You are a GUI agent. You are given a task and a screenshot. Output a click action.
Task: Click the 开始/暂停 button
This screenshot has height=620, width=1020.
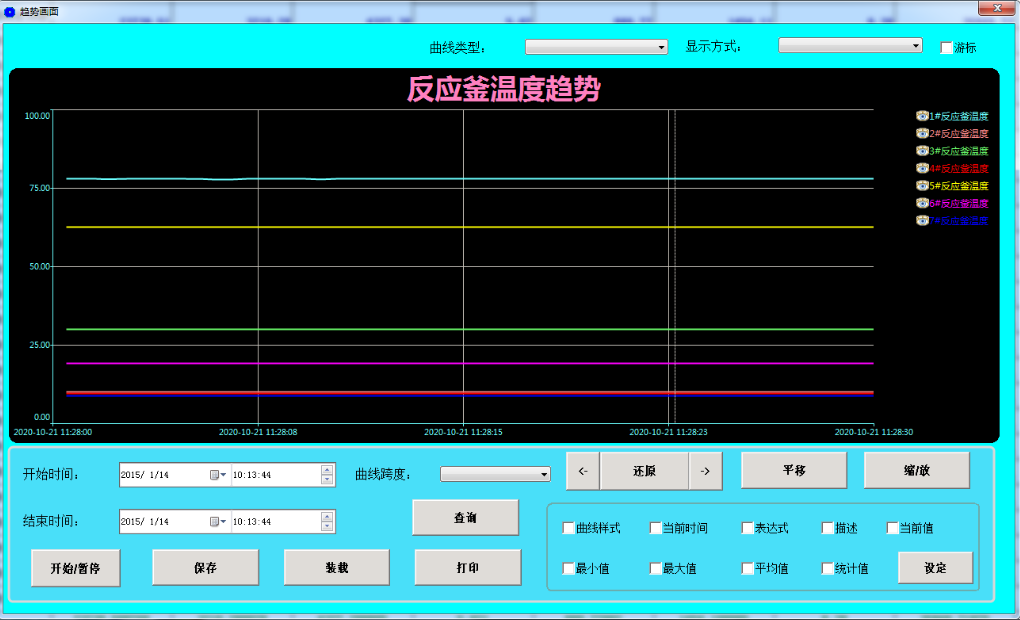[75, 568]
